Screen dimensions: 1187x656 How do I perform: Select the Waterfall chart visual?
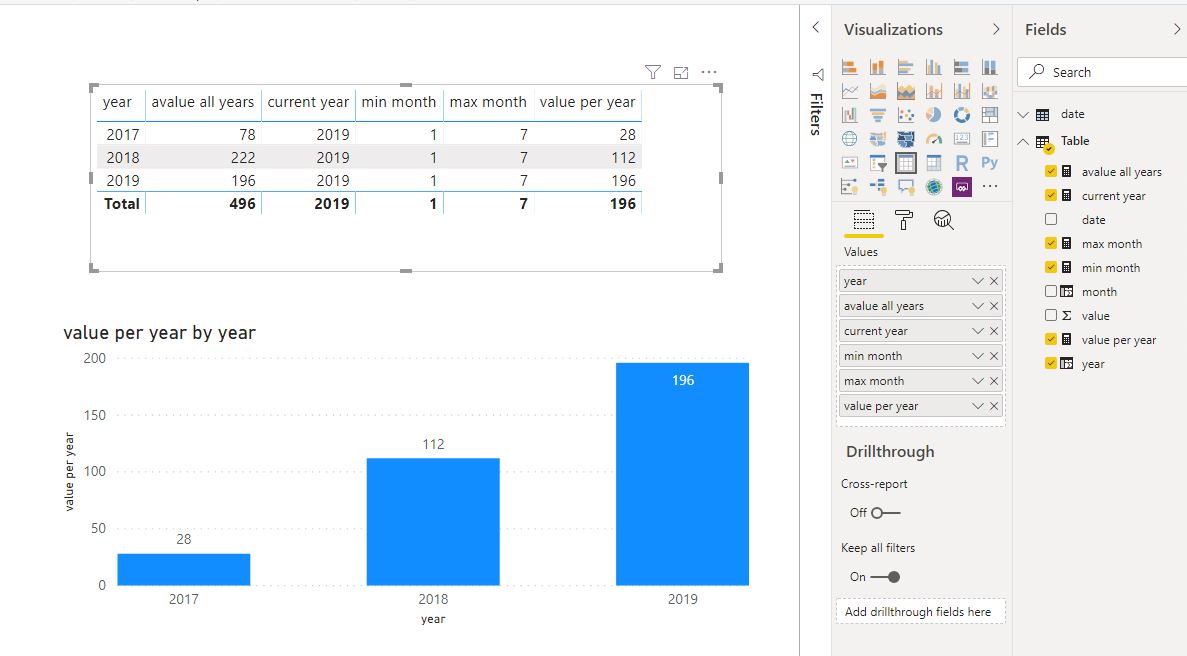[x=849, y=115]
